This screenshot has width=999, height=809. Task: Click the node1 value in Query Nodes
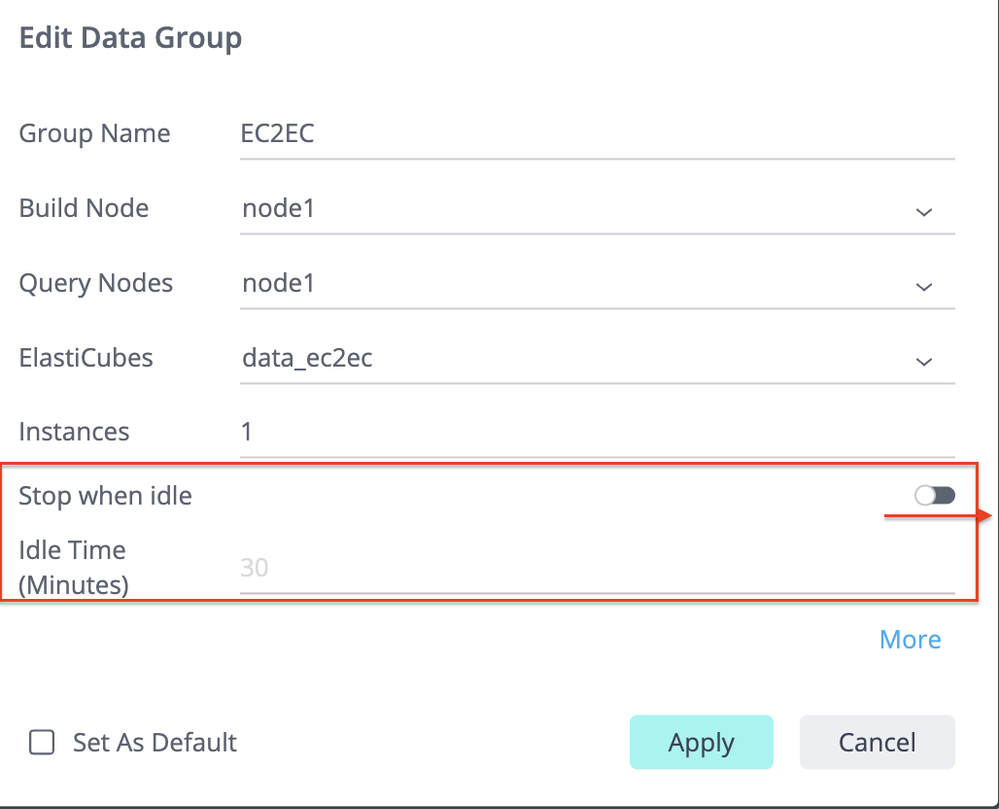coord(279,284)
